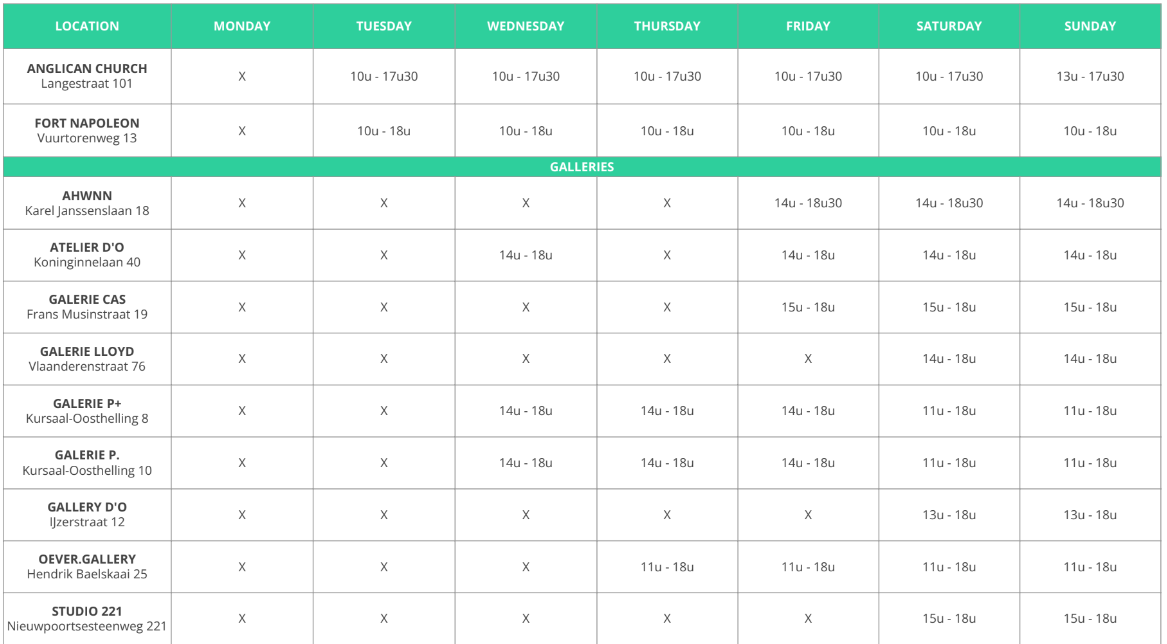Select the ATELIER D'O gallery entry
The height and width of the screenshot is (644, 1167).
pyautogui.click(x=87, y=255)
